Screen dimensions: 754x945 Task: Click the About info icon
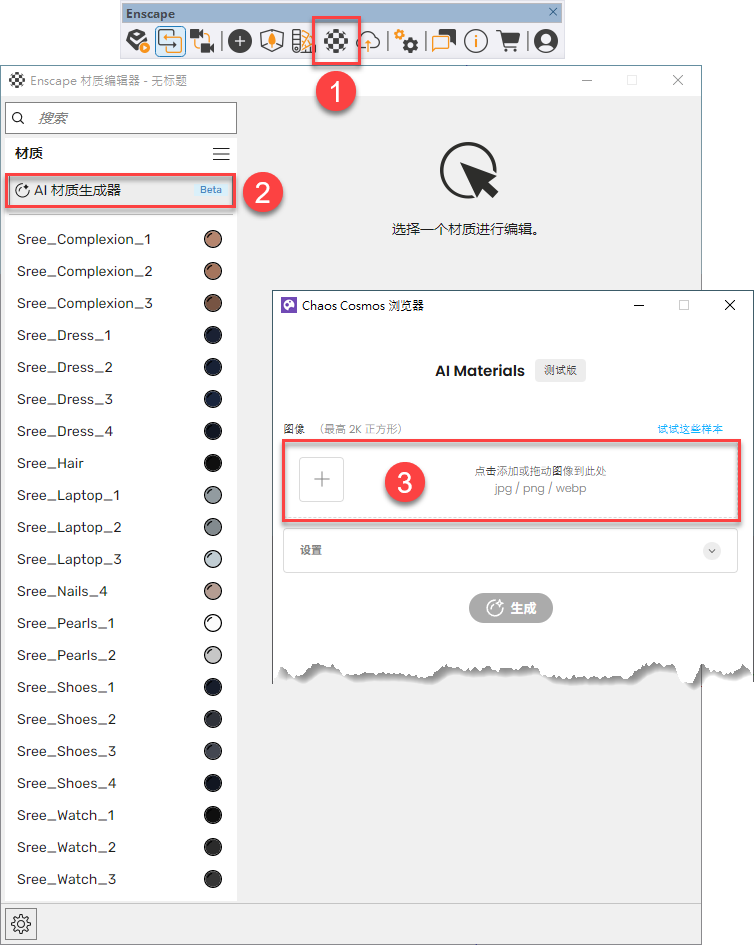(476, 41)
